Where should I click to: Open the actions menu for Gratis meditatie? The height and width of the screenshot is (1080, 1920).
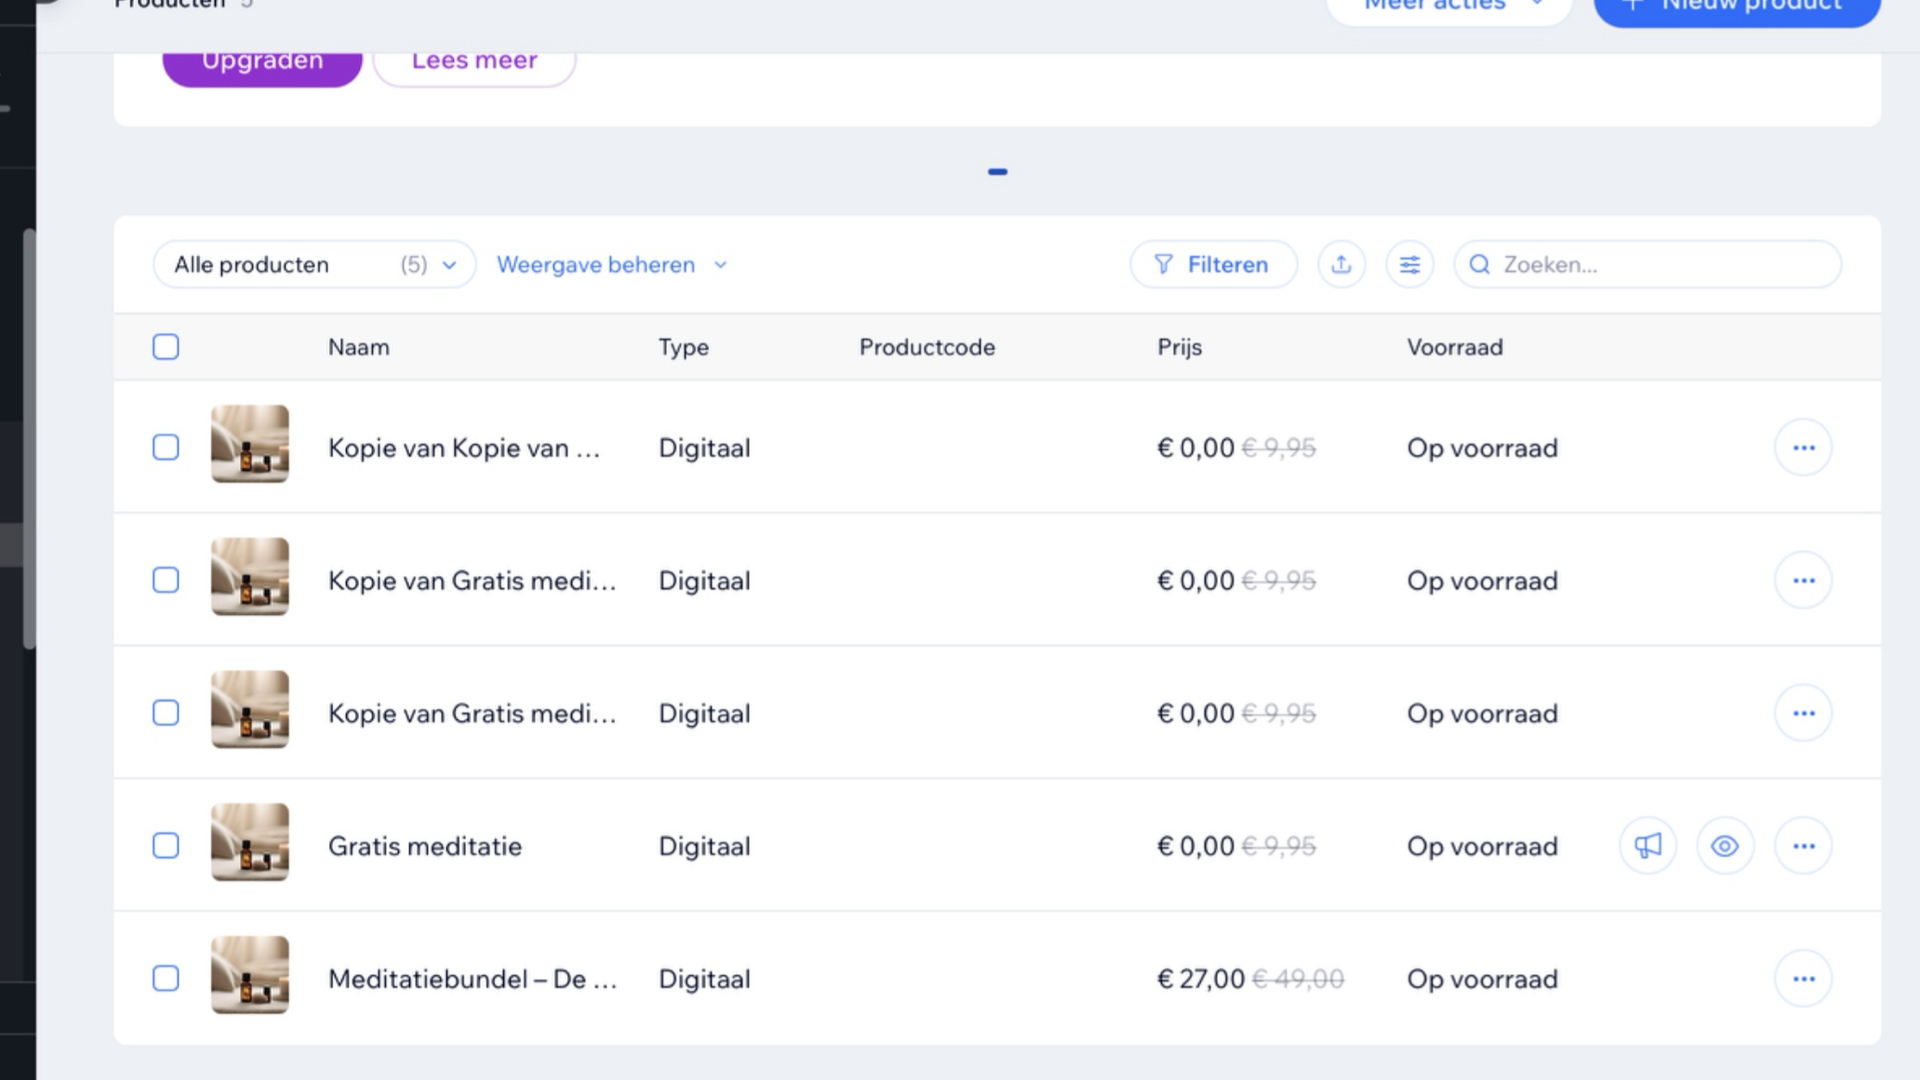[1803, 845]
